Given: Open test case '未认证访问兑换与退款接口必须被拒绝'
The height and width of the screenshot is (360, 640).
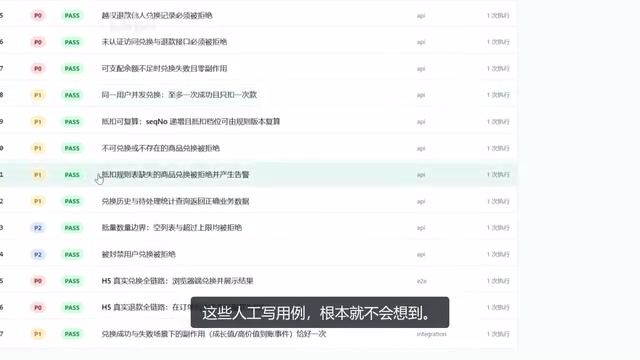Looking at the screenshot, I should 164,42.
